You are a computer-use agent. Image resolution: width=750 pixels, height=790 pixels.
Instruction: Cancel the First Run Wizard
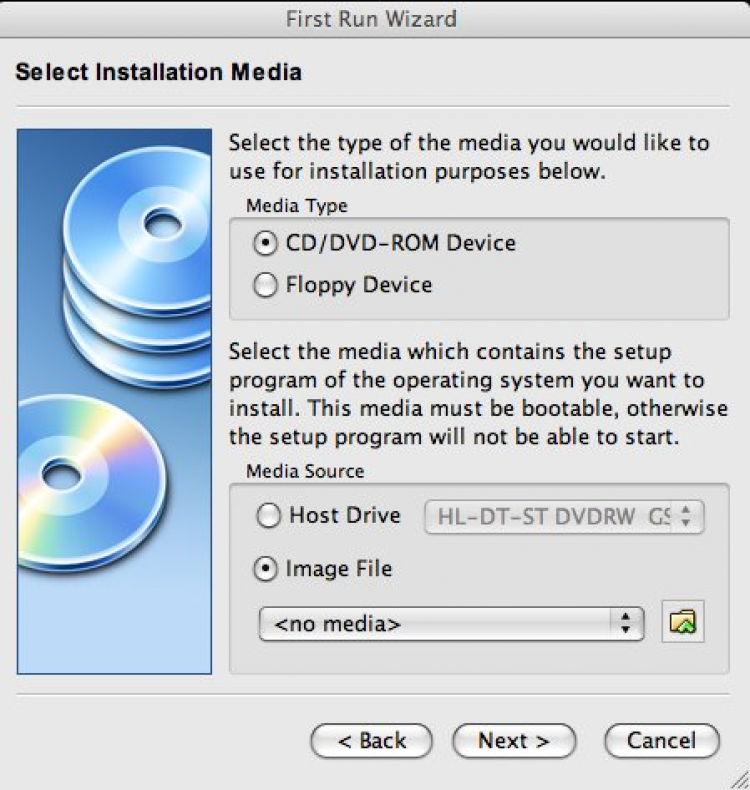[x=661, y=741]
